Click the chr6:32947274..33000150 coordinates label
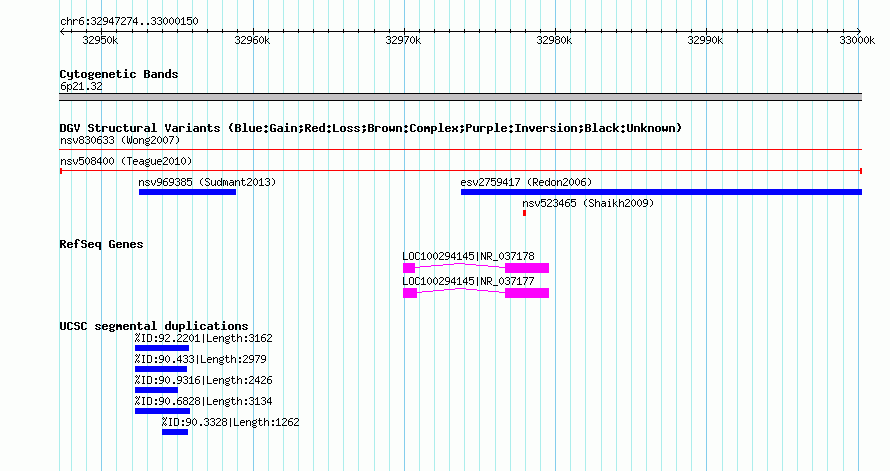 point(129,22)
